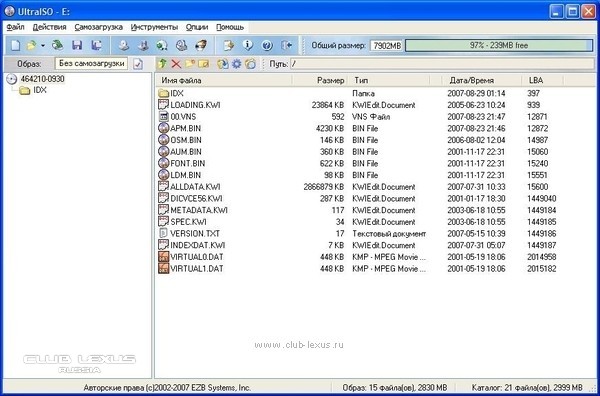Click the New image toolbar icon
The image size is (600, 396).
(x=15, y=46)
